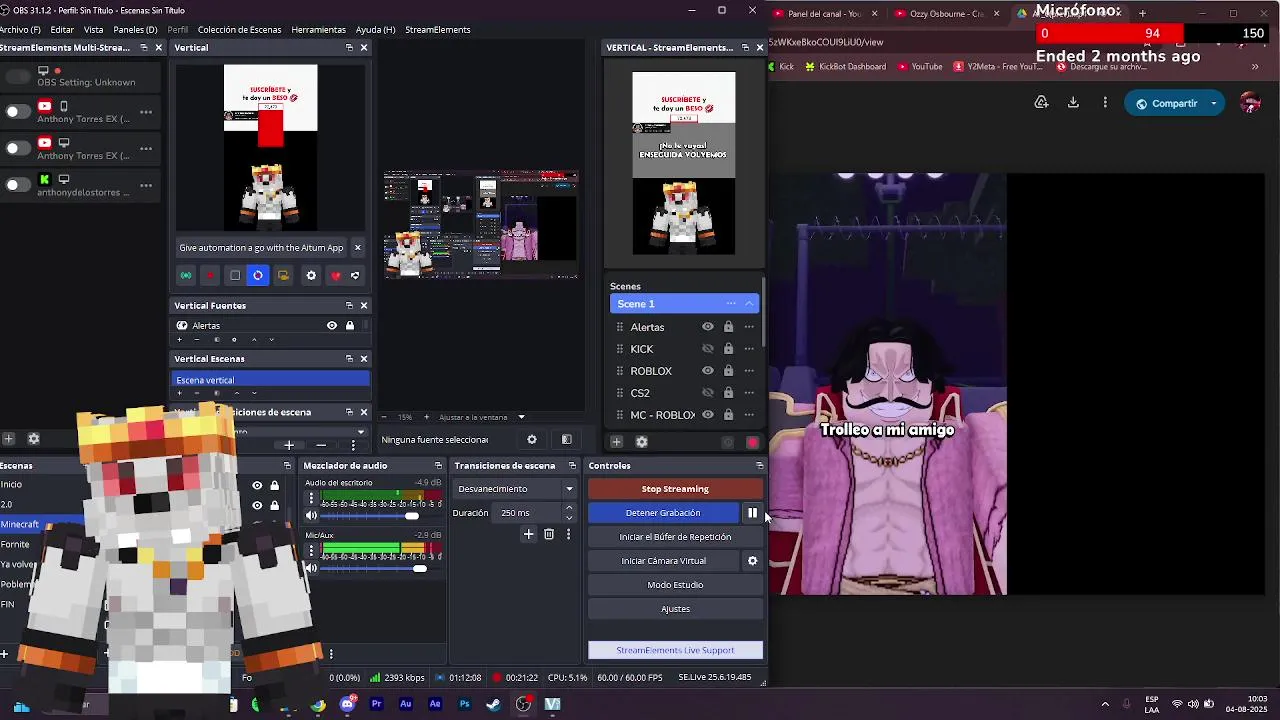Add a new scene transition
Viewport: 1280px width, 720px height.
coord(529,535)
